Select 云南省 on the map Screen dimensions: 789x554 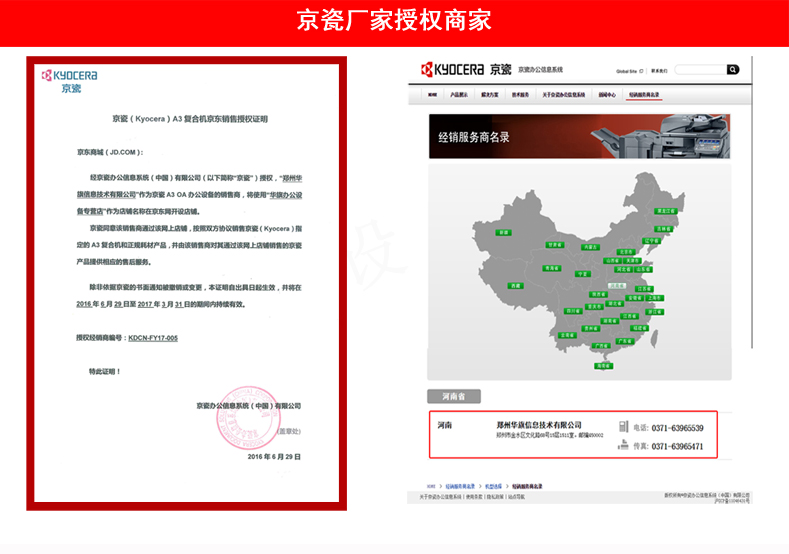(x=567, y=335)
